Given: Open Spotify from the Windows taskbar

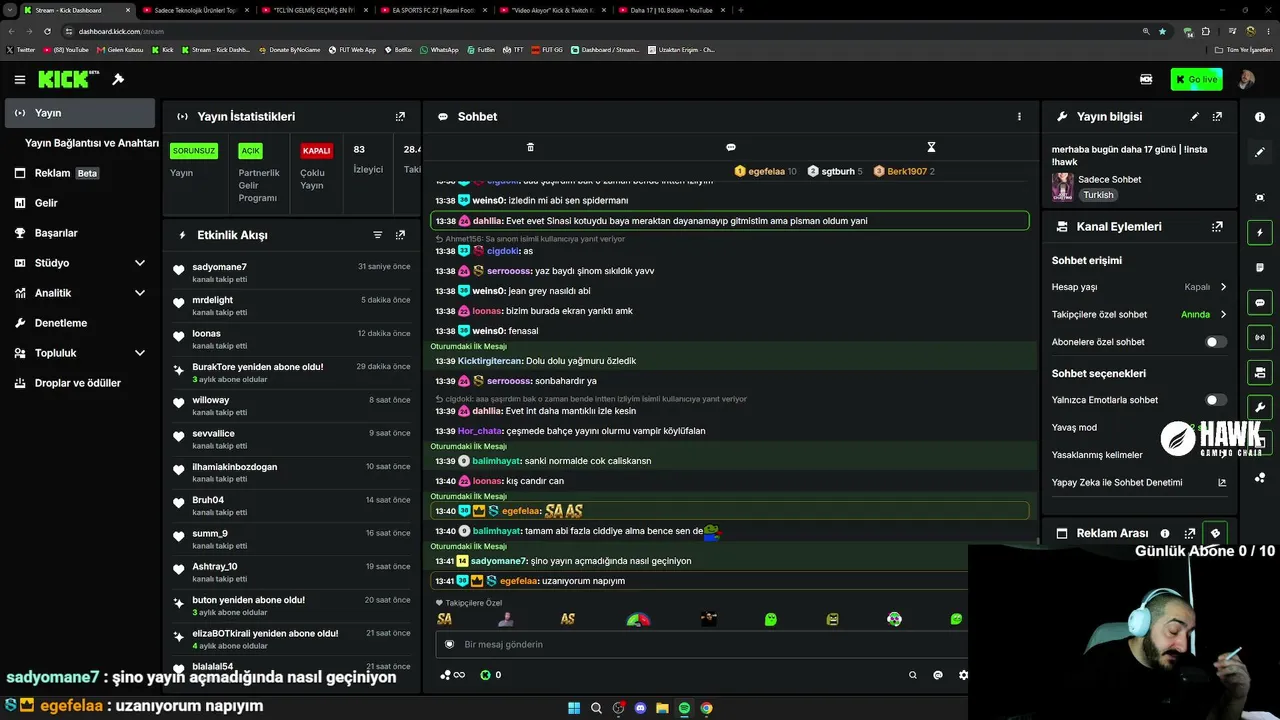Looking at the screenshot, I should (684, 709).
